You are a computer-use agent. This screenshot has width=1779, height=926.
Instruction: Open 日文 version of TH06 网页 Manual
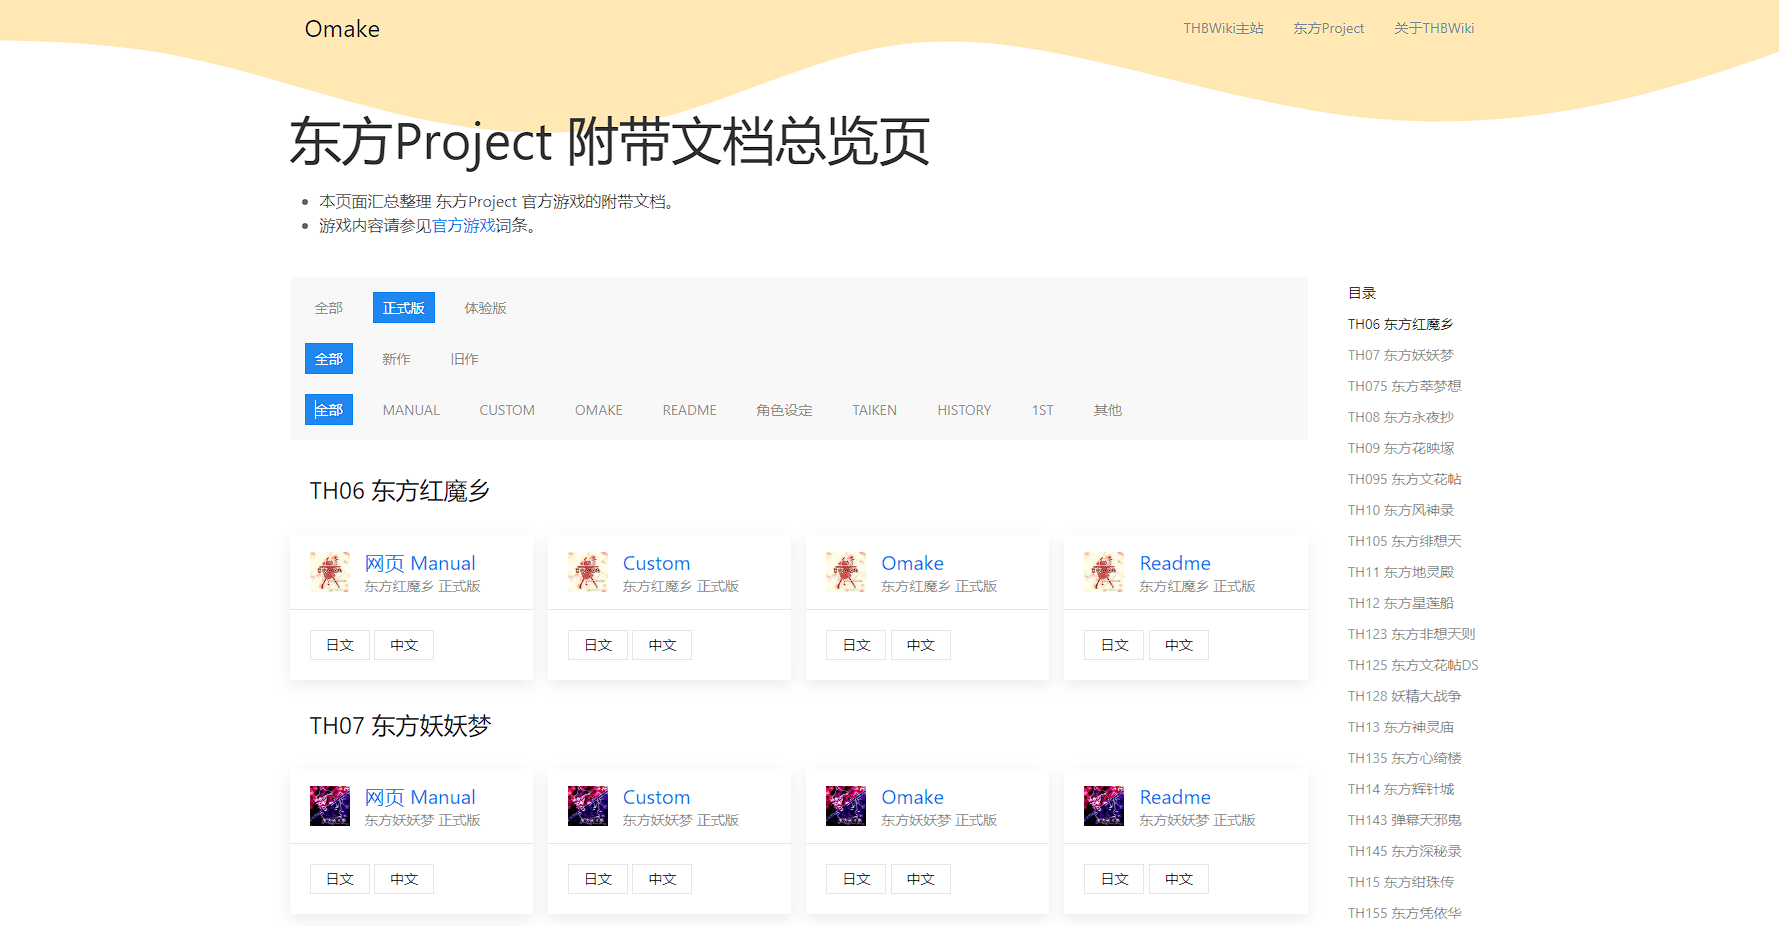[340, 645]
